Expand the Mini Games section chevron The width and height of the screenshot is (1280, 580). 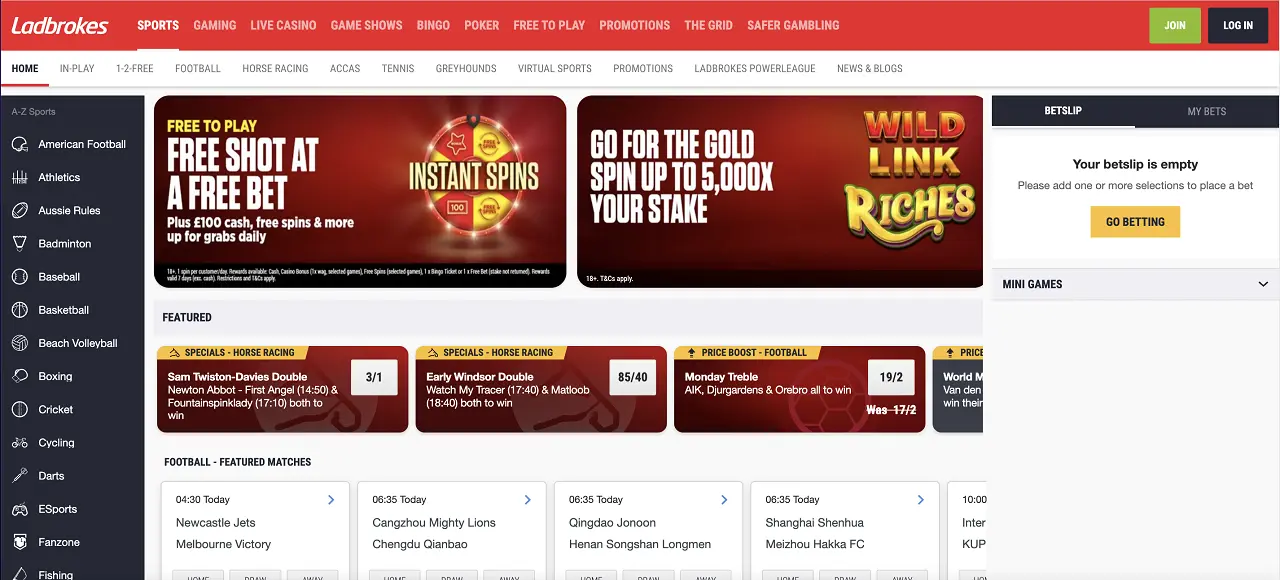tap(1263, 284)
